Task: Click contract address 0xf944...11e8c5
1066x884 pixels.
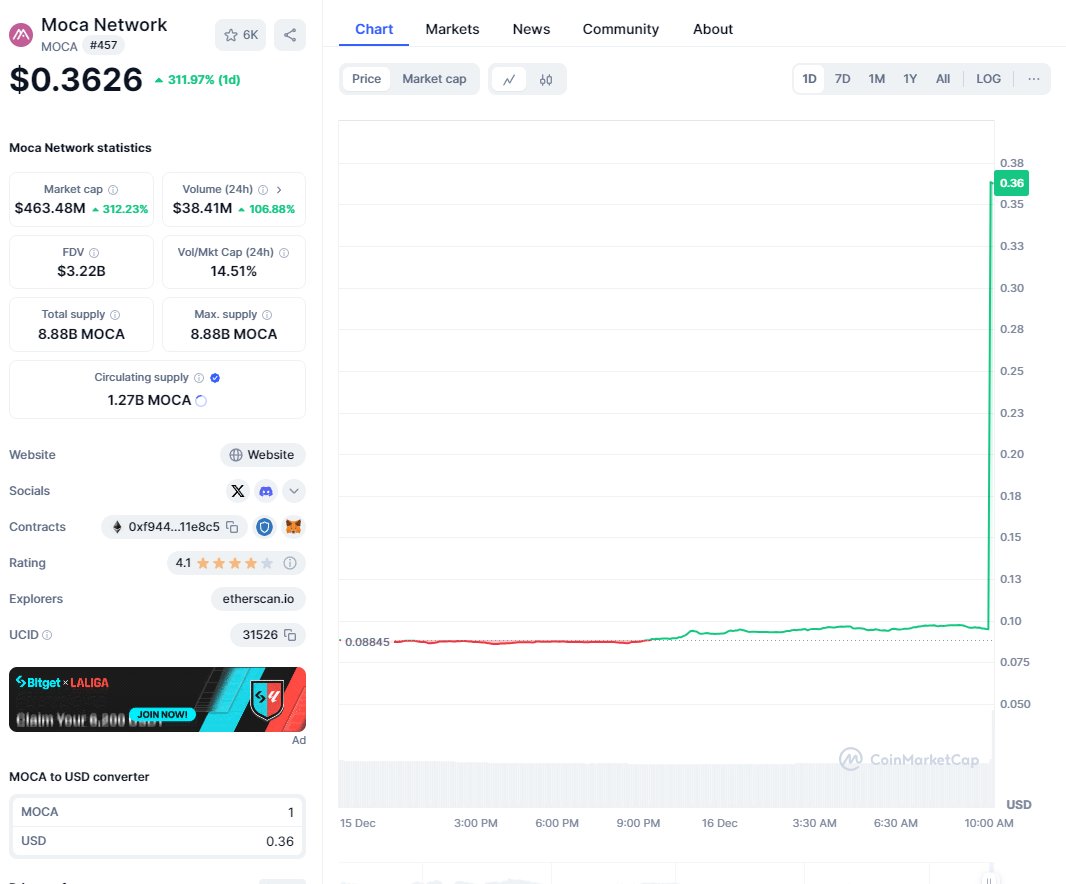Action: 173,527
